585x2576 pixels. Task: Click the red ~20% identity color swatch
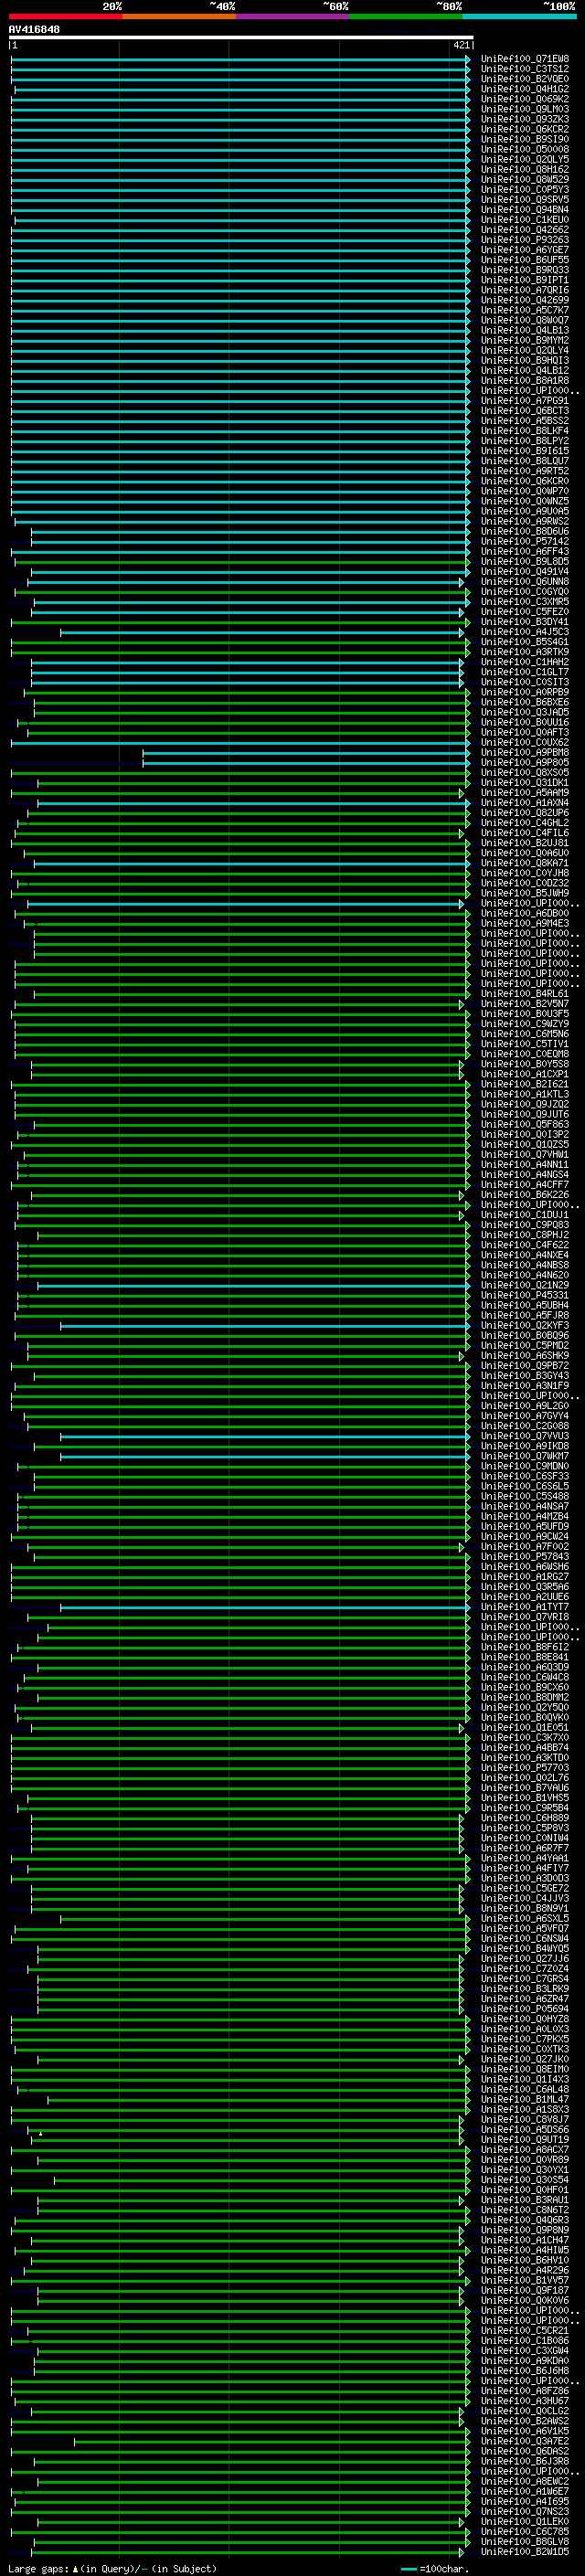pos(65,16)
